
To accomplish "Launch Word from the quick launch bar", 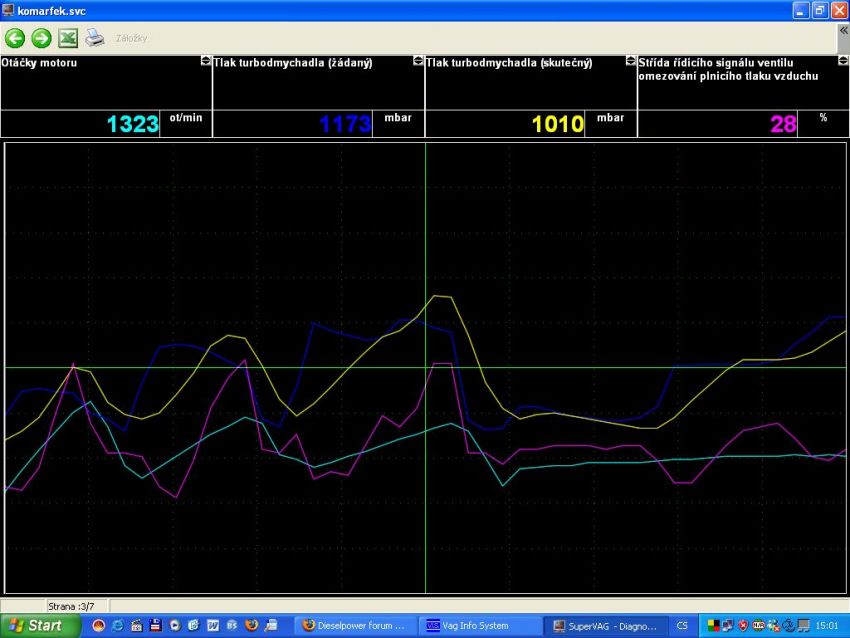I will coord(213,626).
